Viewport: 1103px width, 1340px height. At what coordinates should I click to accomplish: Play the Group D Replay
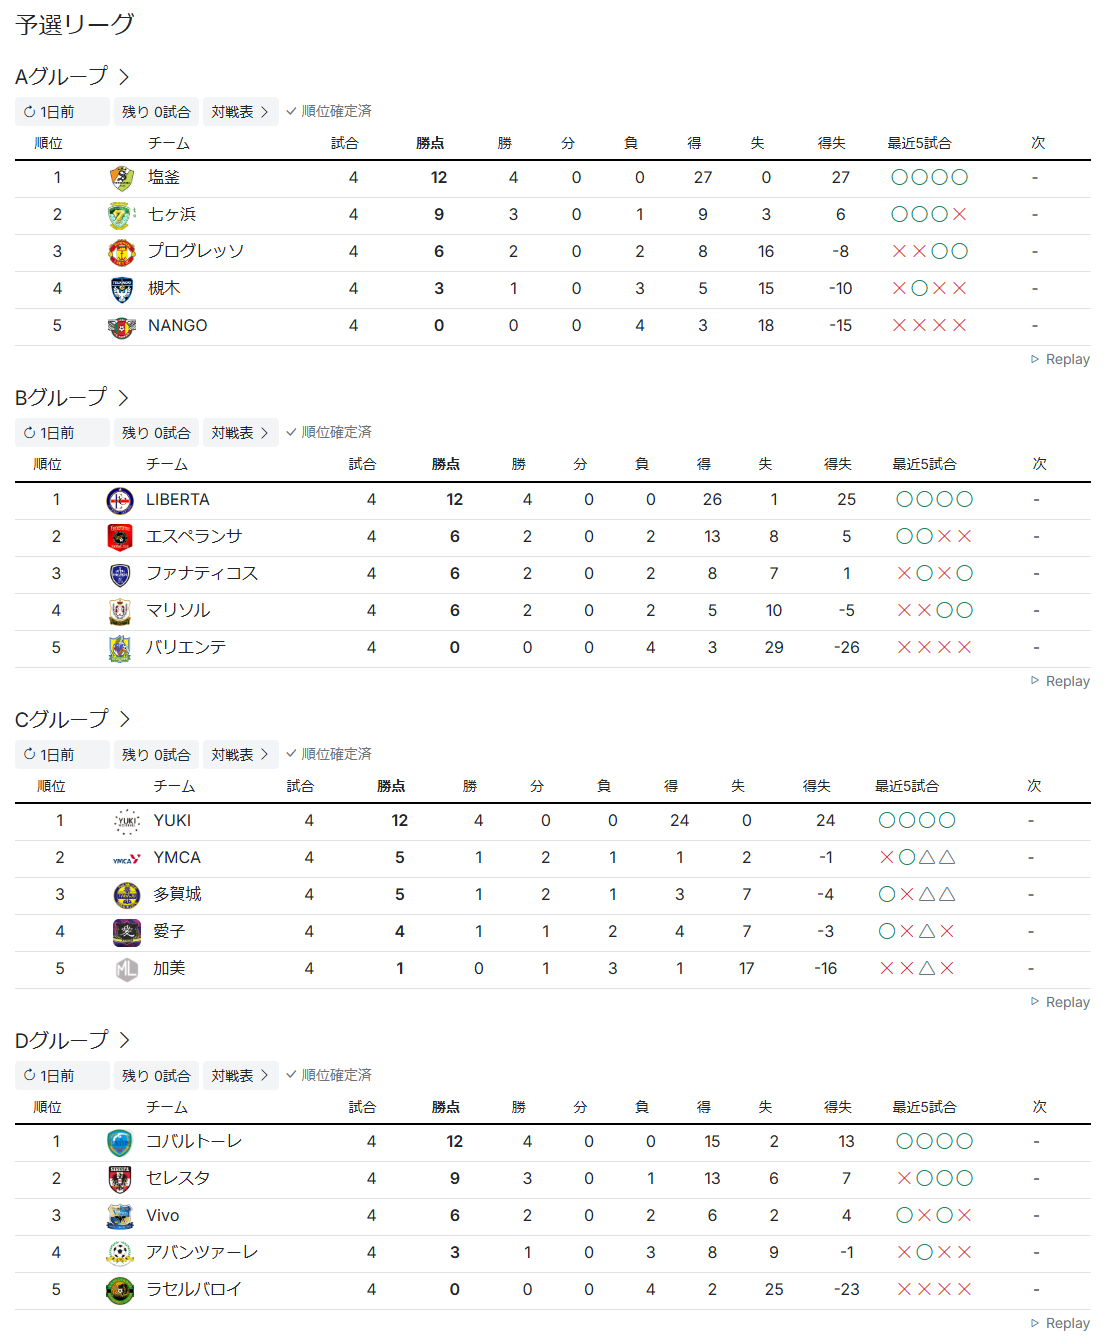(1060, 1324)
